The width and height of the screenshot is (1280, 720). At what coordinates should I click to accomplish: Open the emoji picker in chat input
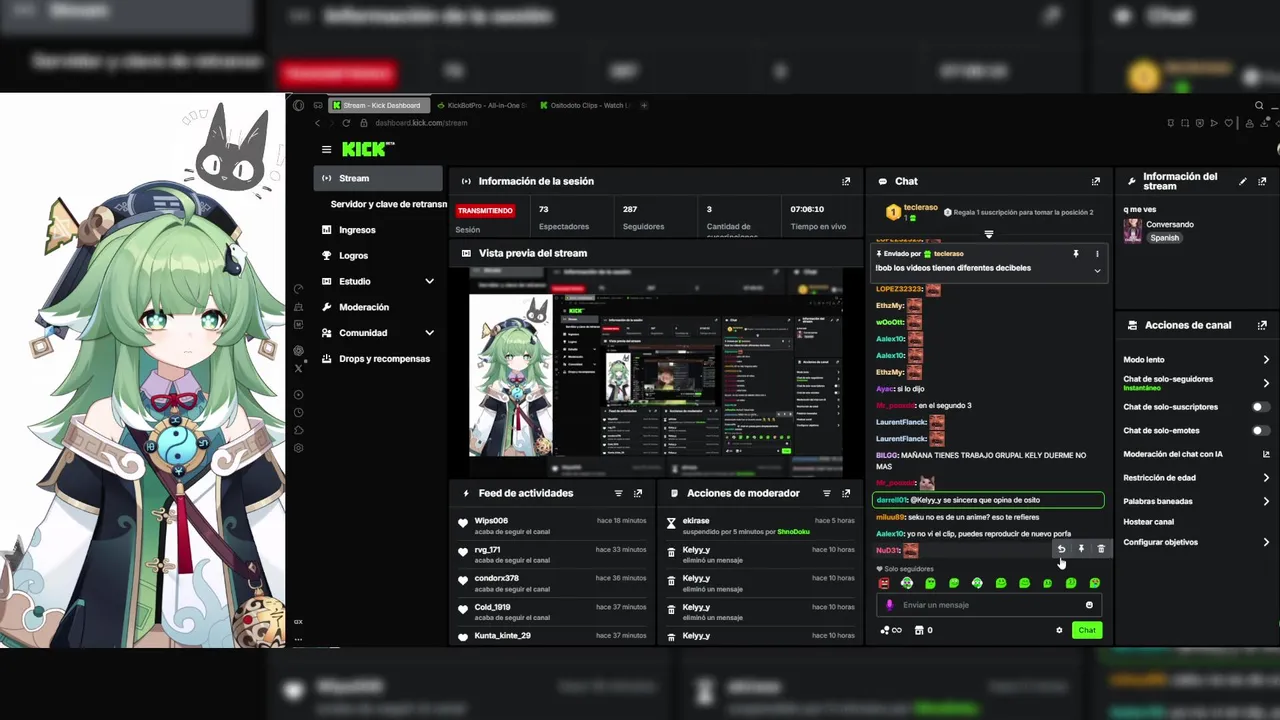point(1089,605)
